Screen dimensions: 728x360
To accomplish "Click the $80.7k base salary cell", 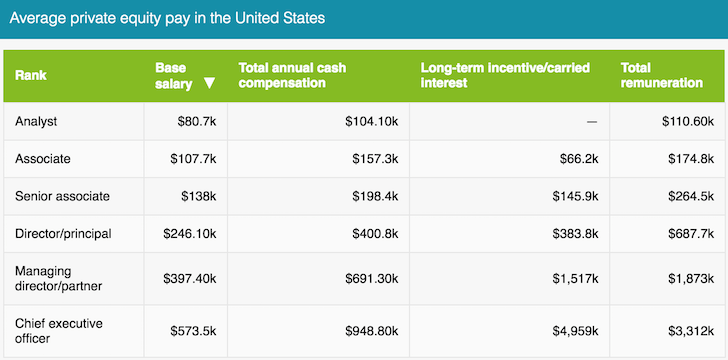I will 186,121.
